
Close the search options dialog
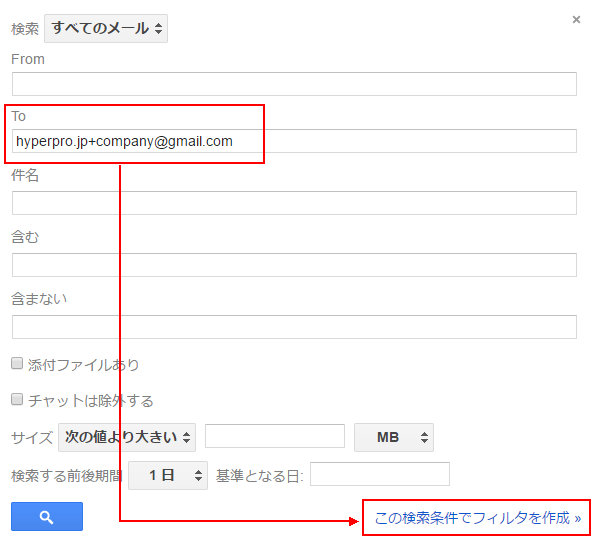[576, 19]
